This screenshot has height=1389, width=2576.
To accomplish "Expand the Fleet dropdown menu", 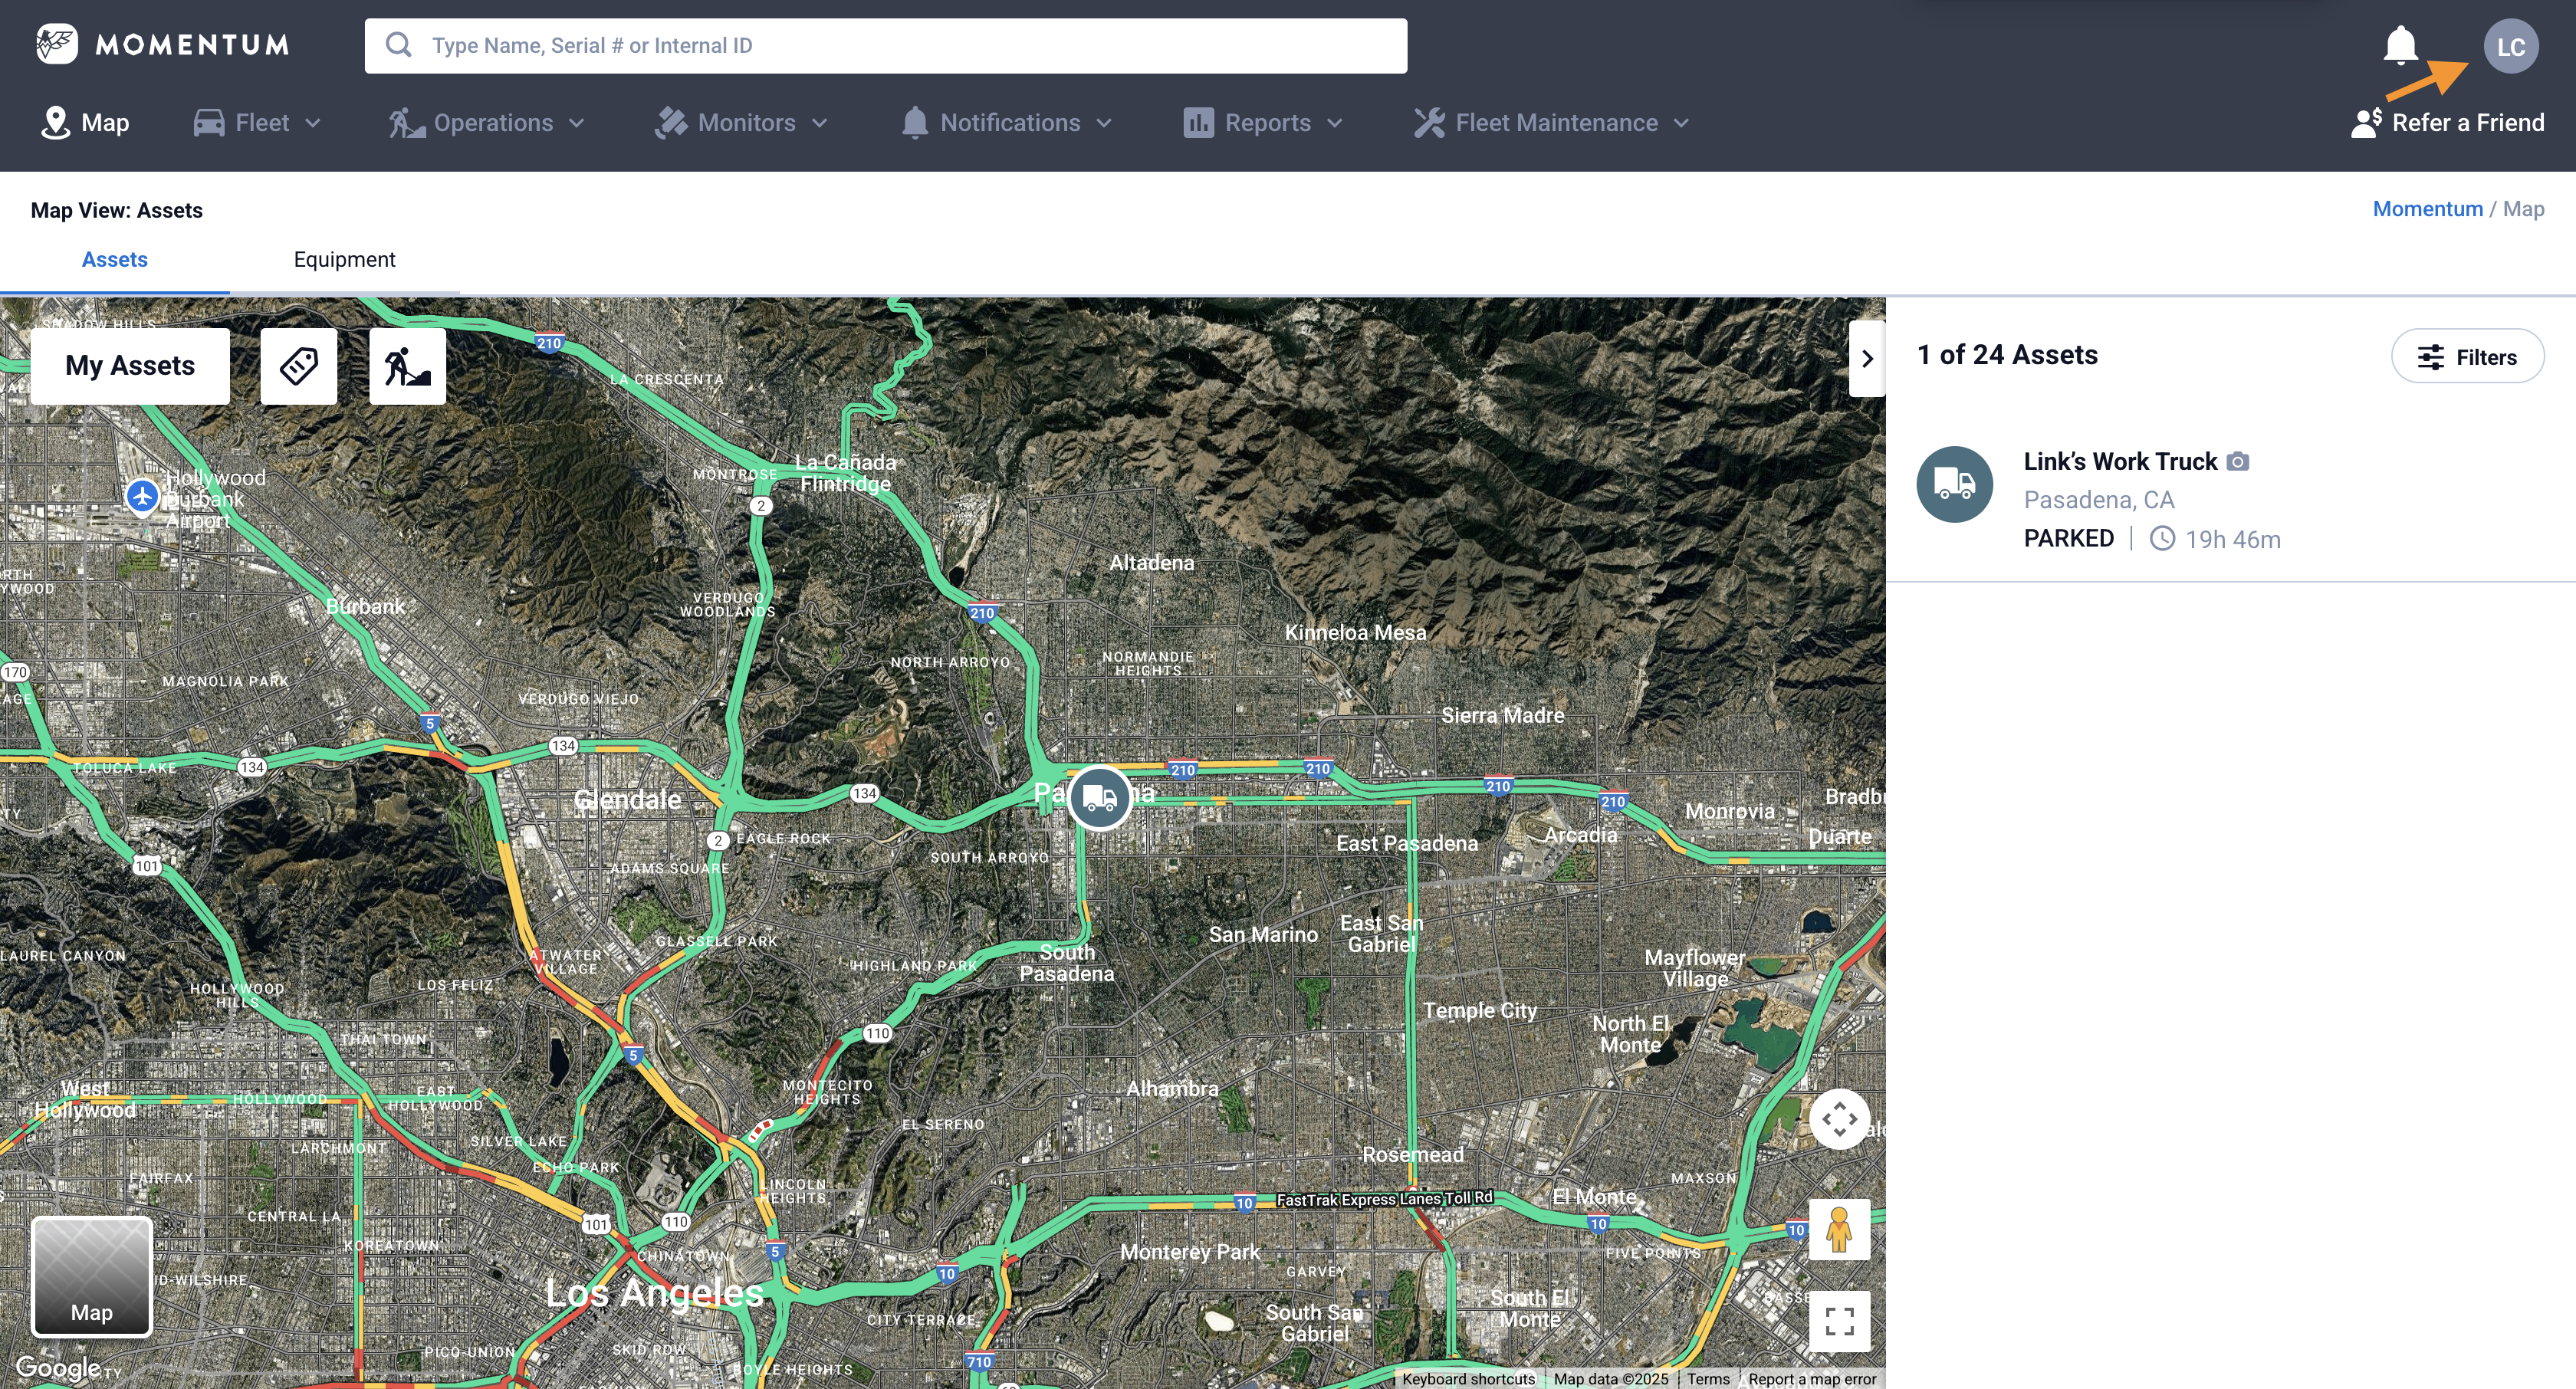I will tap(258, 123).
